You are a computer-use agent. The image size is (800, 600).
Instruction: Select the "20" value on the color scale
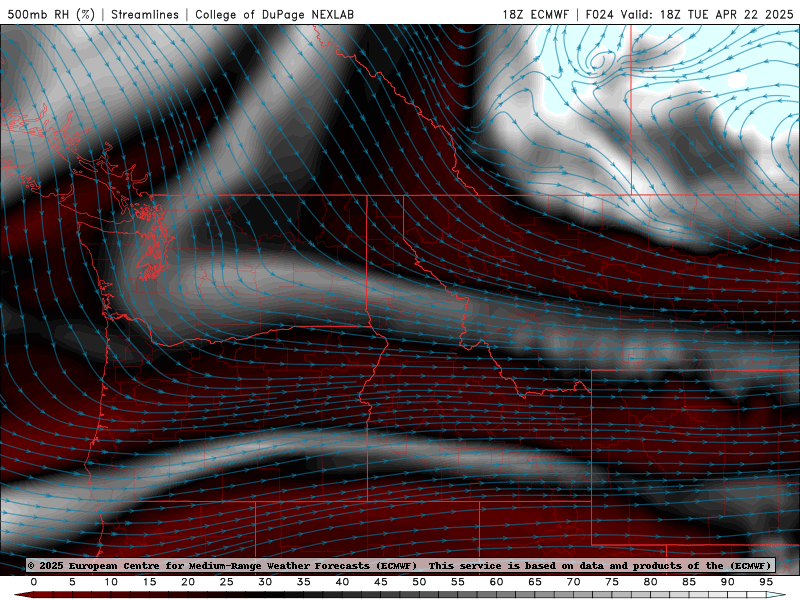click(x=188, y=582)
